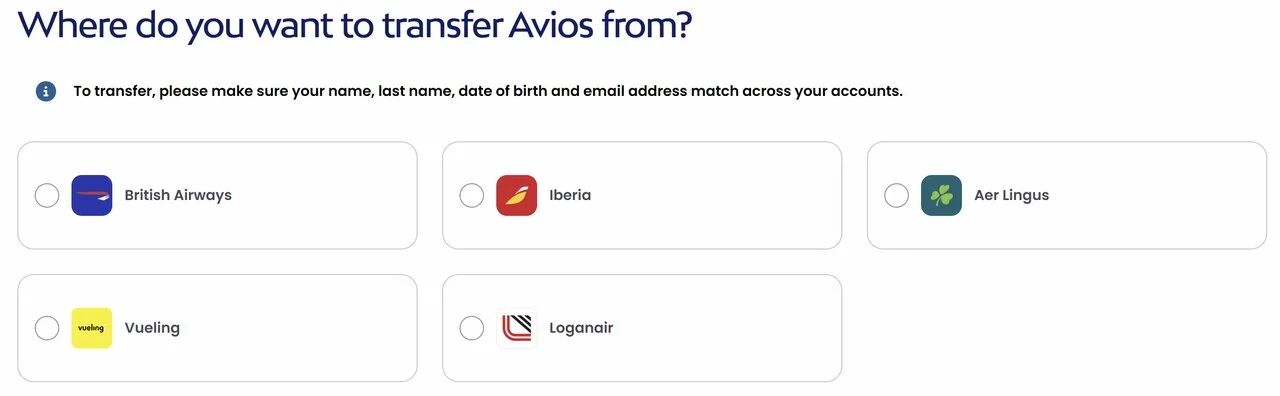
Task: Click the British Airways speedmarque logo
Action: click(92, 195)
